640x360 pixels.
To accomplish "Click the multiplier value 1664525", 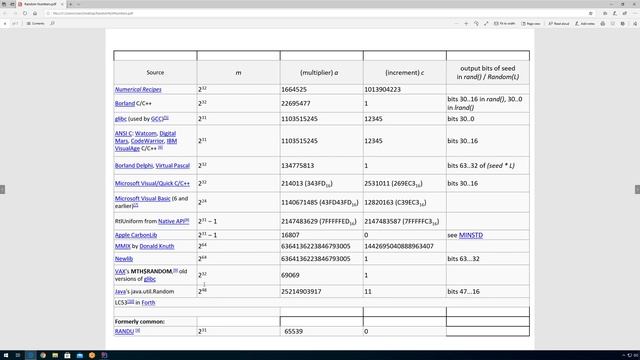I will tap(294, 89).
